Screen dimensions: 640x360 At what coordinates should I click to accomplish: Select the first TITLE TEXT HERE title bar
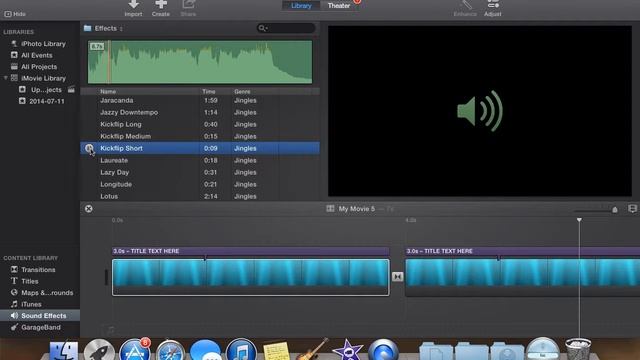pyautogui.click(x=251, y=251)
